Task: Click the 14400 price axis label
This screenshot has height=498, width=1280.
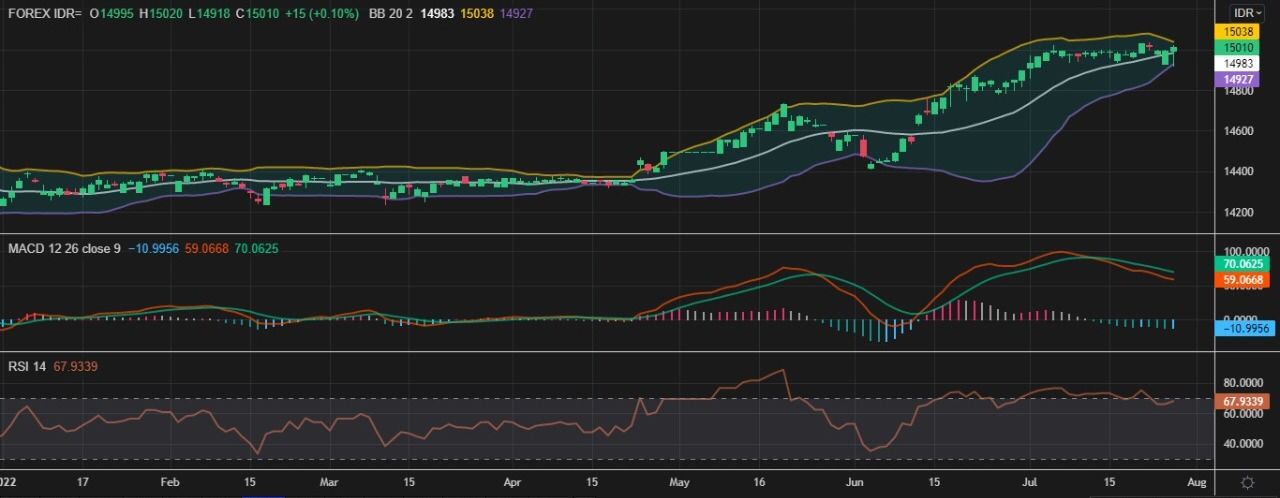Action: coord(1238,171)
